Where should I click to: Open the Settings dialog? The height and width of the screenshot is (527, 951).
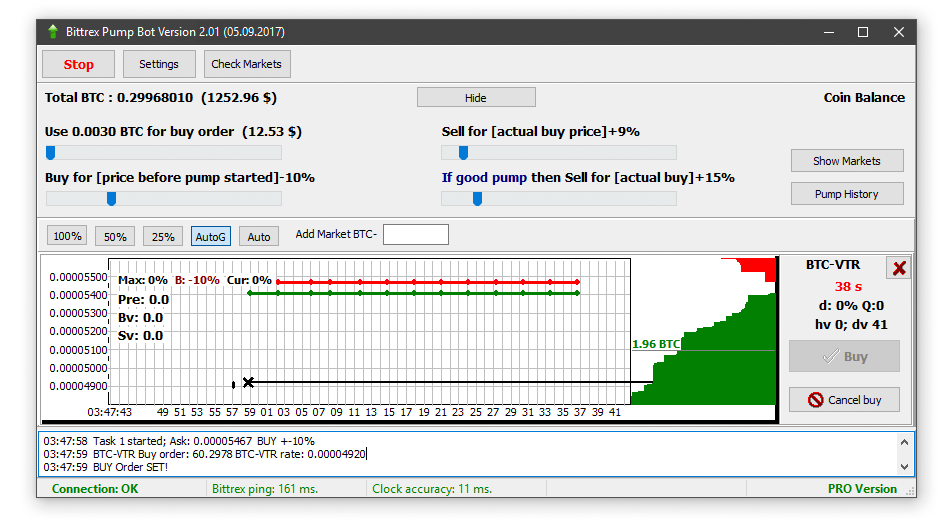[x=159, y=64]
